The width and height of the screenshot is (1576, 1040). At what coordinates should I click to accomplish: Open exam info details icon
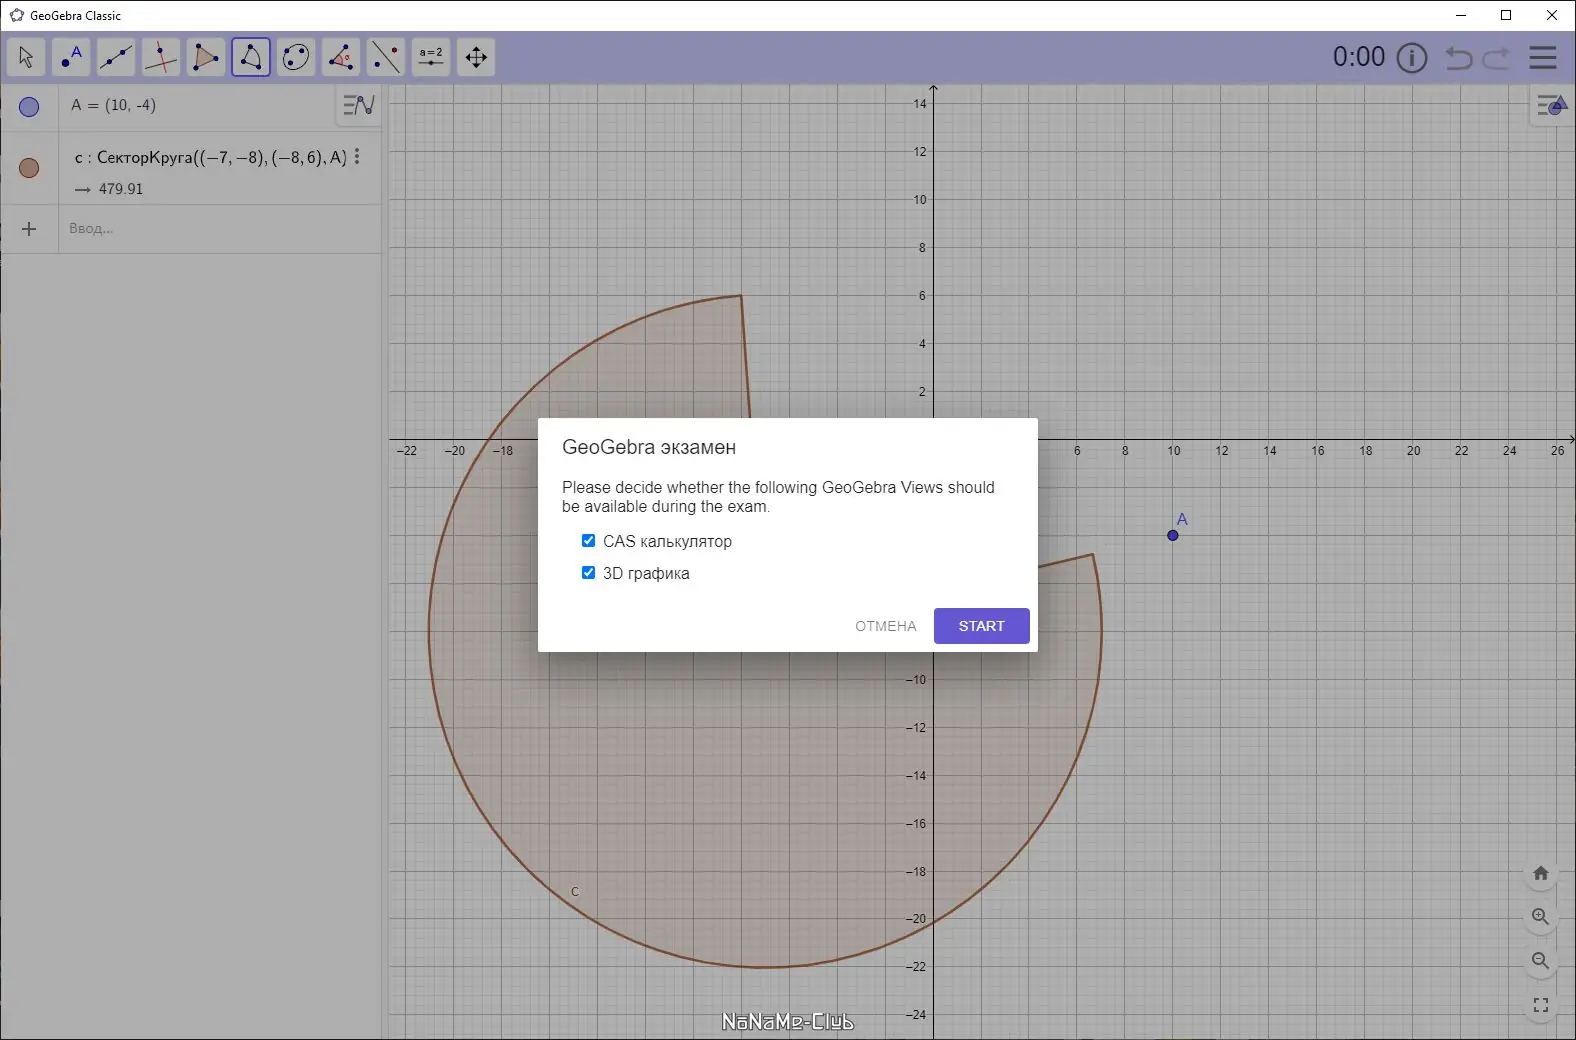1412,58
